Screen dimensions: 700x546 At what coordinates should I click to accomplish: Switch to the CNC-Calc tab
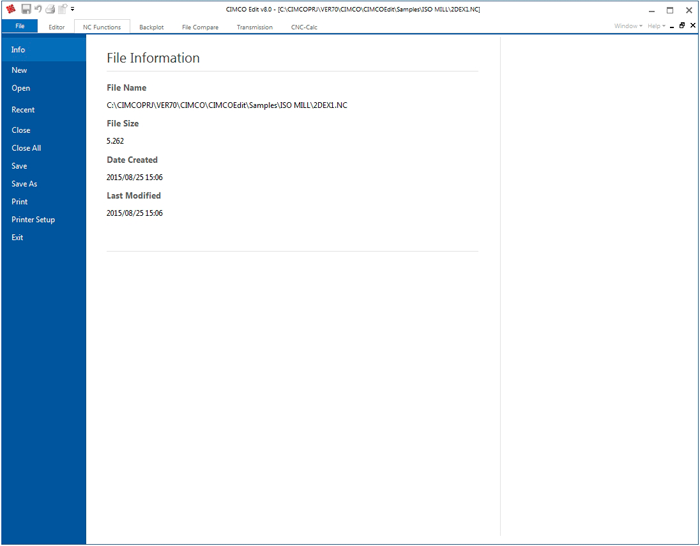304,27
